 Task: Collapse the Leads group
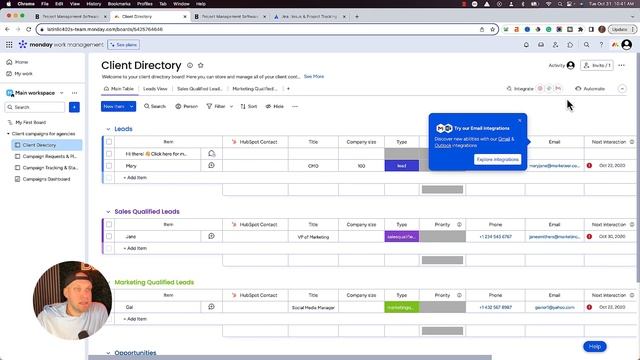tap(108, 129)
